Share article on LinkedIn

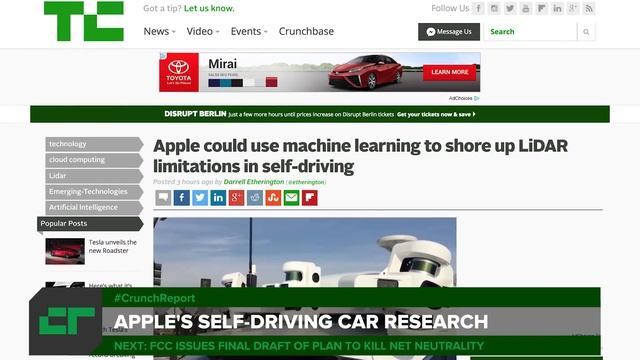tap(218, 198)
